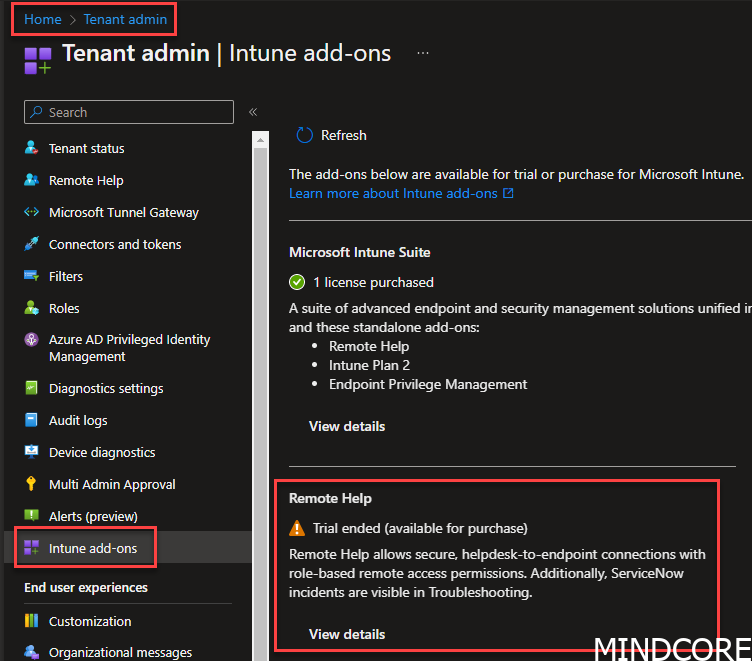Viewport: 752px width, 661px height.
Task: Click the Endpoint Privilege Management bullet
Action: pyautogui.click(x=428, y=384)
